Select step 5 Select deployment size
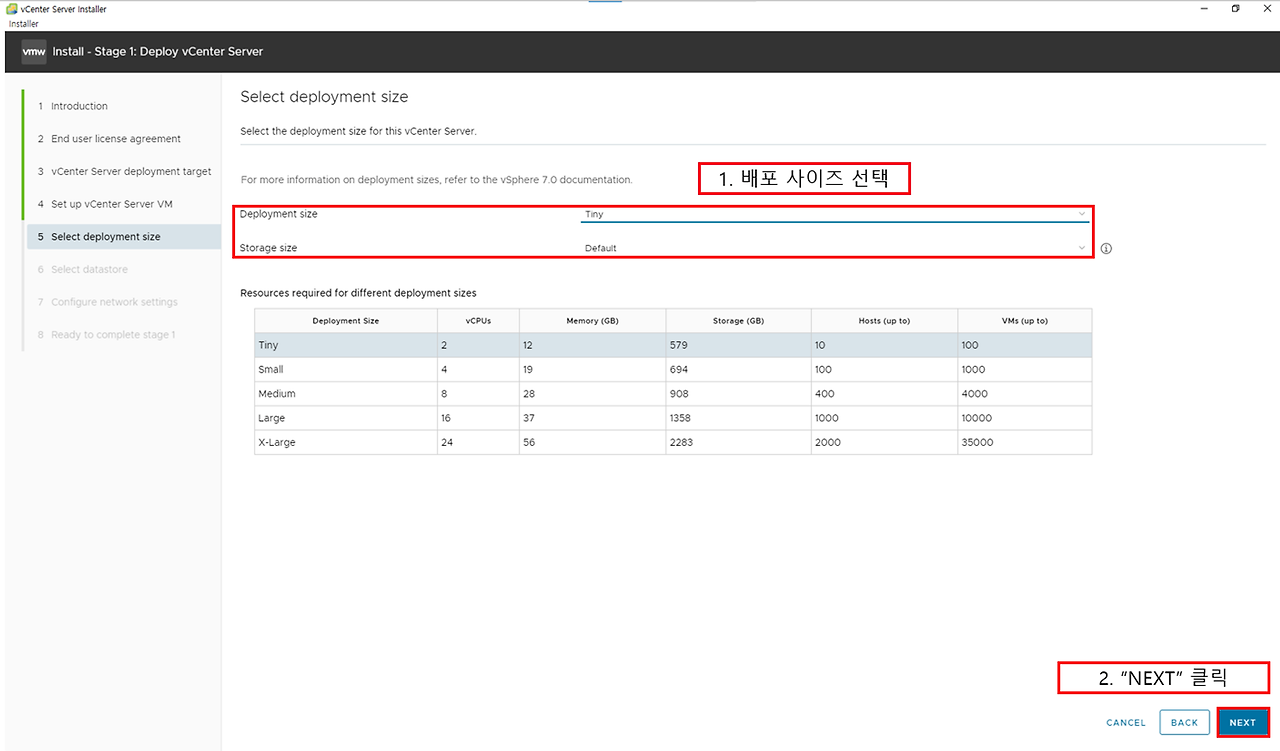This screenshot has height=751, width=1280. click(x=123, y=237)
